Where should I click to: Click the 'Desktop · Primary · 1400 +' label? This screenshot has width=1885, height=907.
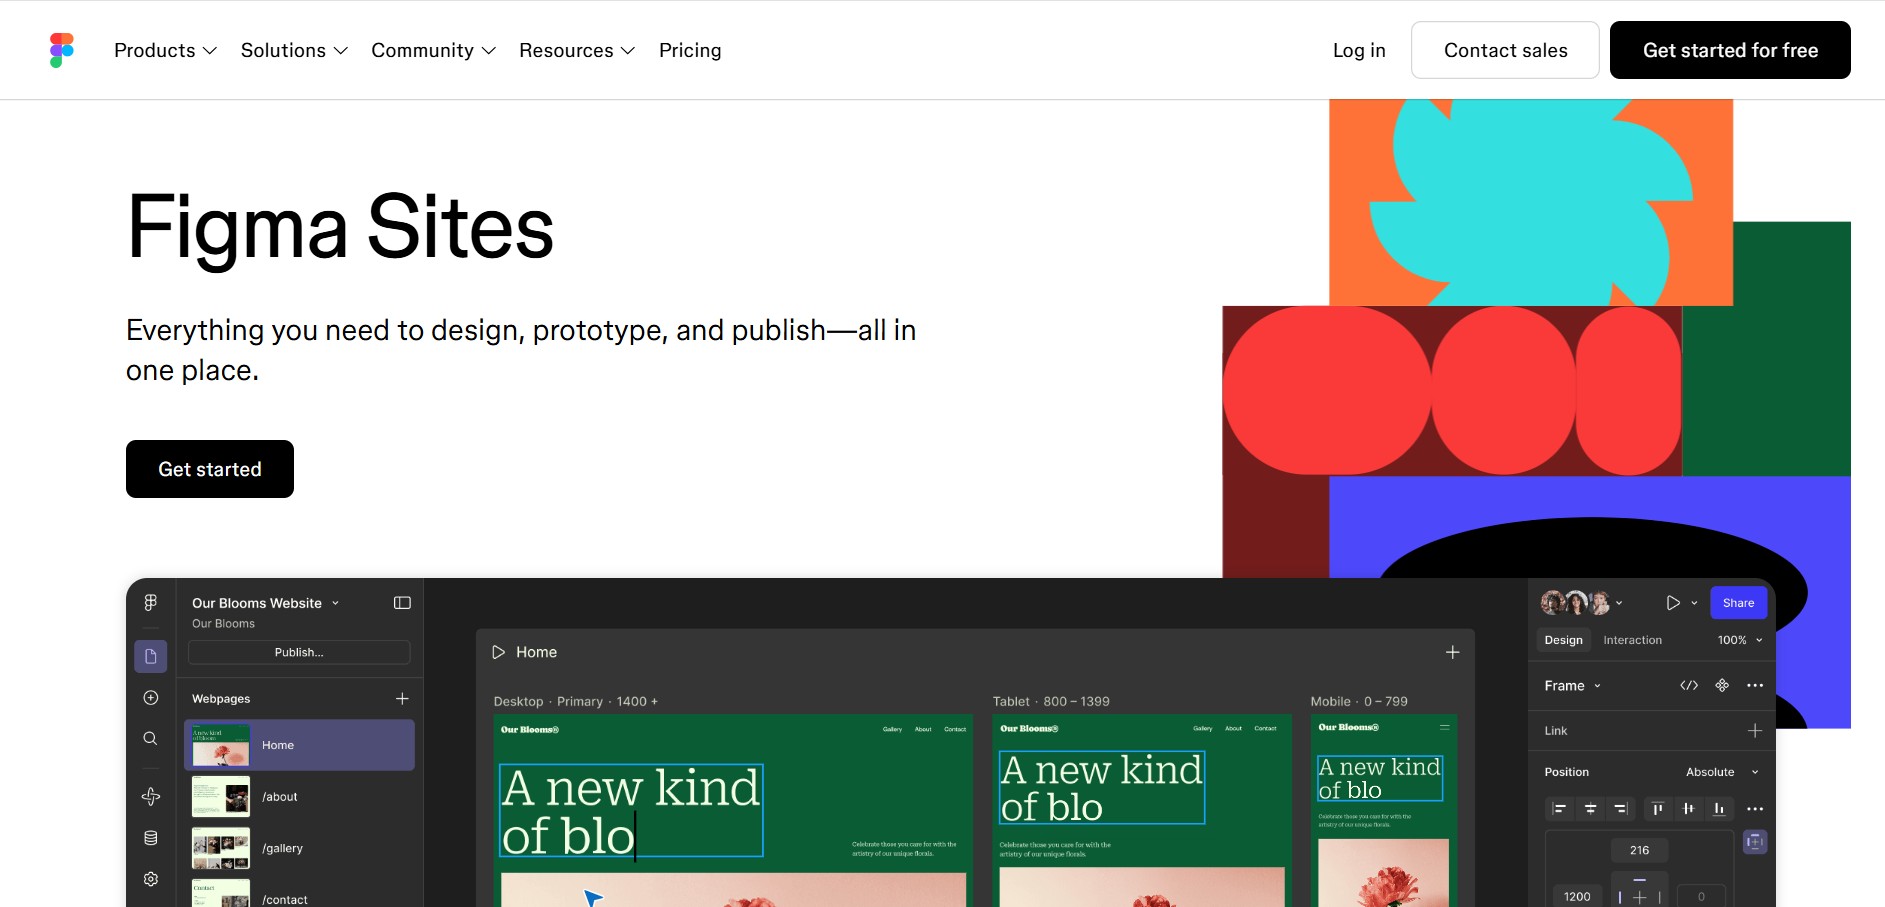pyautogui.click(x=576, y=702)
